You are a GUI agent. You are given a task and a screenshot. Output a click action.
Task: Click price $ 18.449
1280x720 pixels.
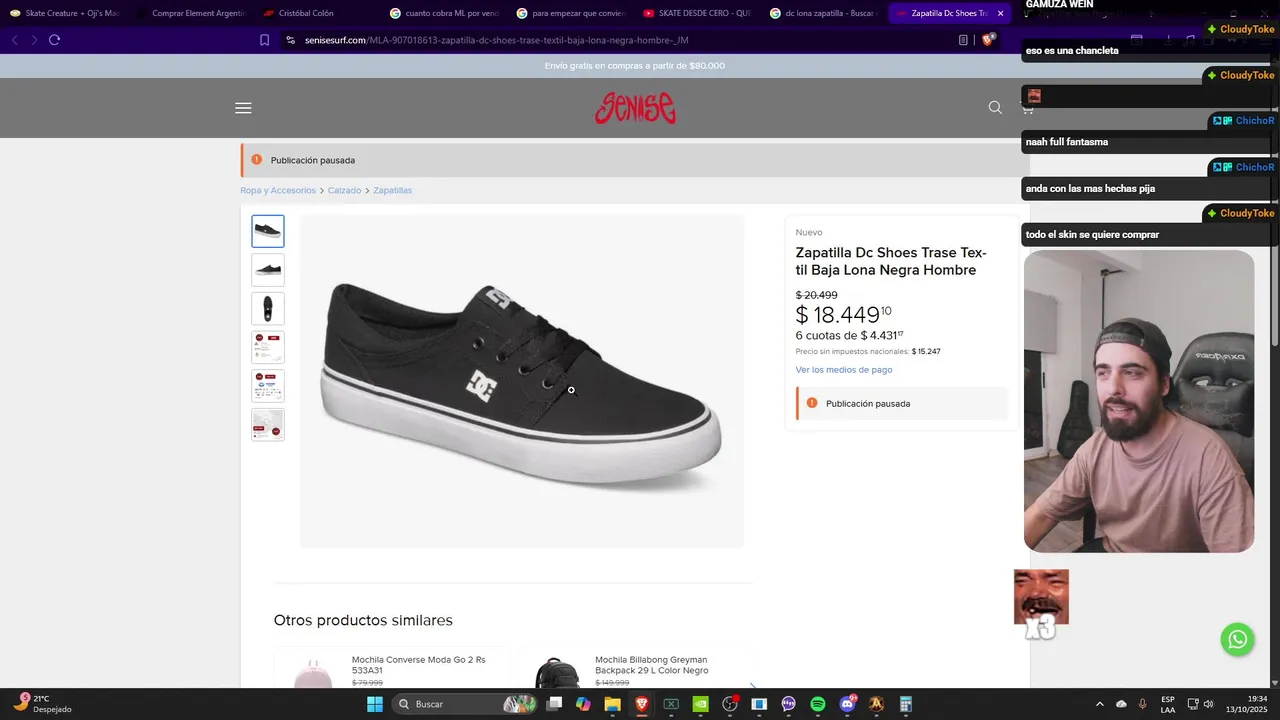click(x=843, y=315)
